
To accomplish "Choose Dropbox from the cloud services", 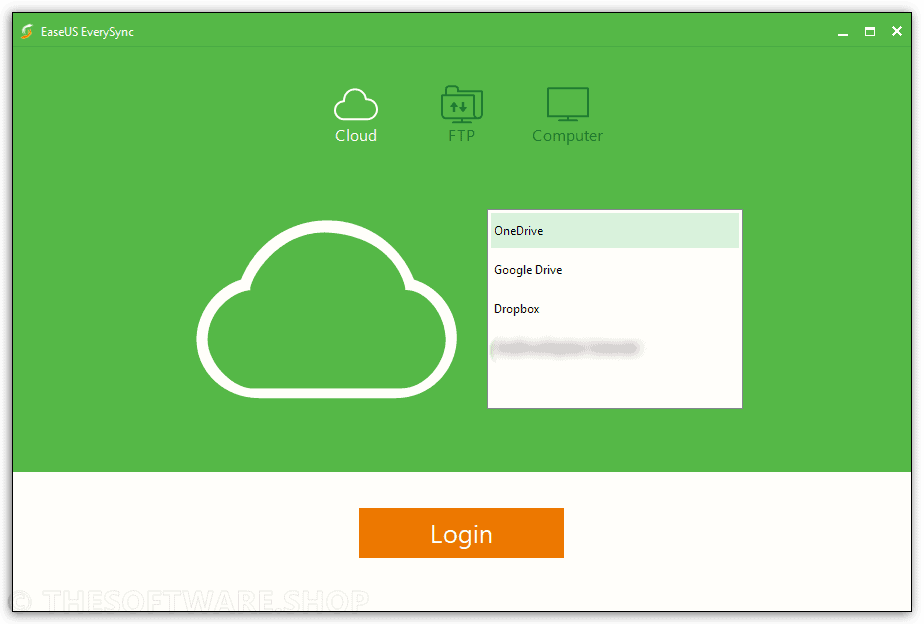I will click(x=614, y=309).
